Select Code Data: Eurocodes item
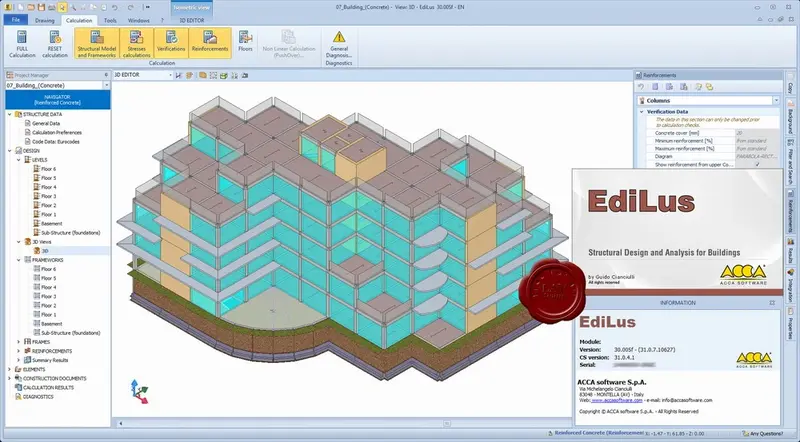Image resolution: width=800 pixels, height=442 pixels. click(56, 142)
